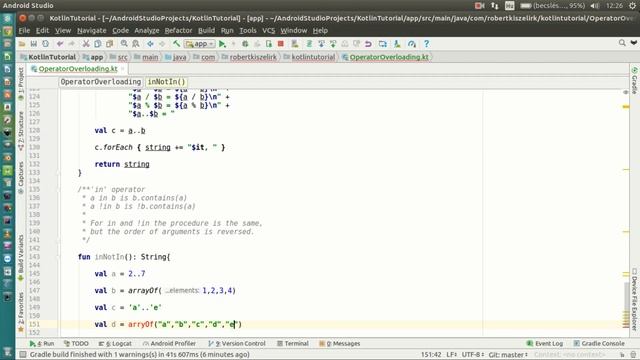This screenshot has height=360, width=640.
Task: Click the OperatorOverloading class breadcrumb
Action: click(100, 82)
